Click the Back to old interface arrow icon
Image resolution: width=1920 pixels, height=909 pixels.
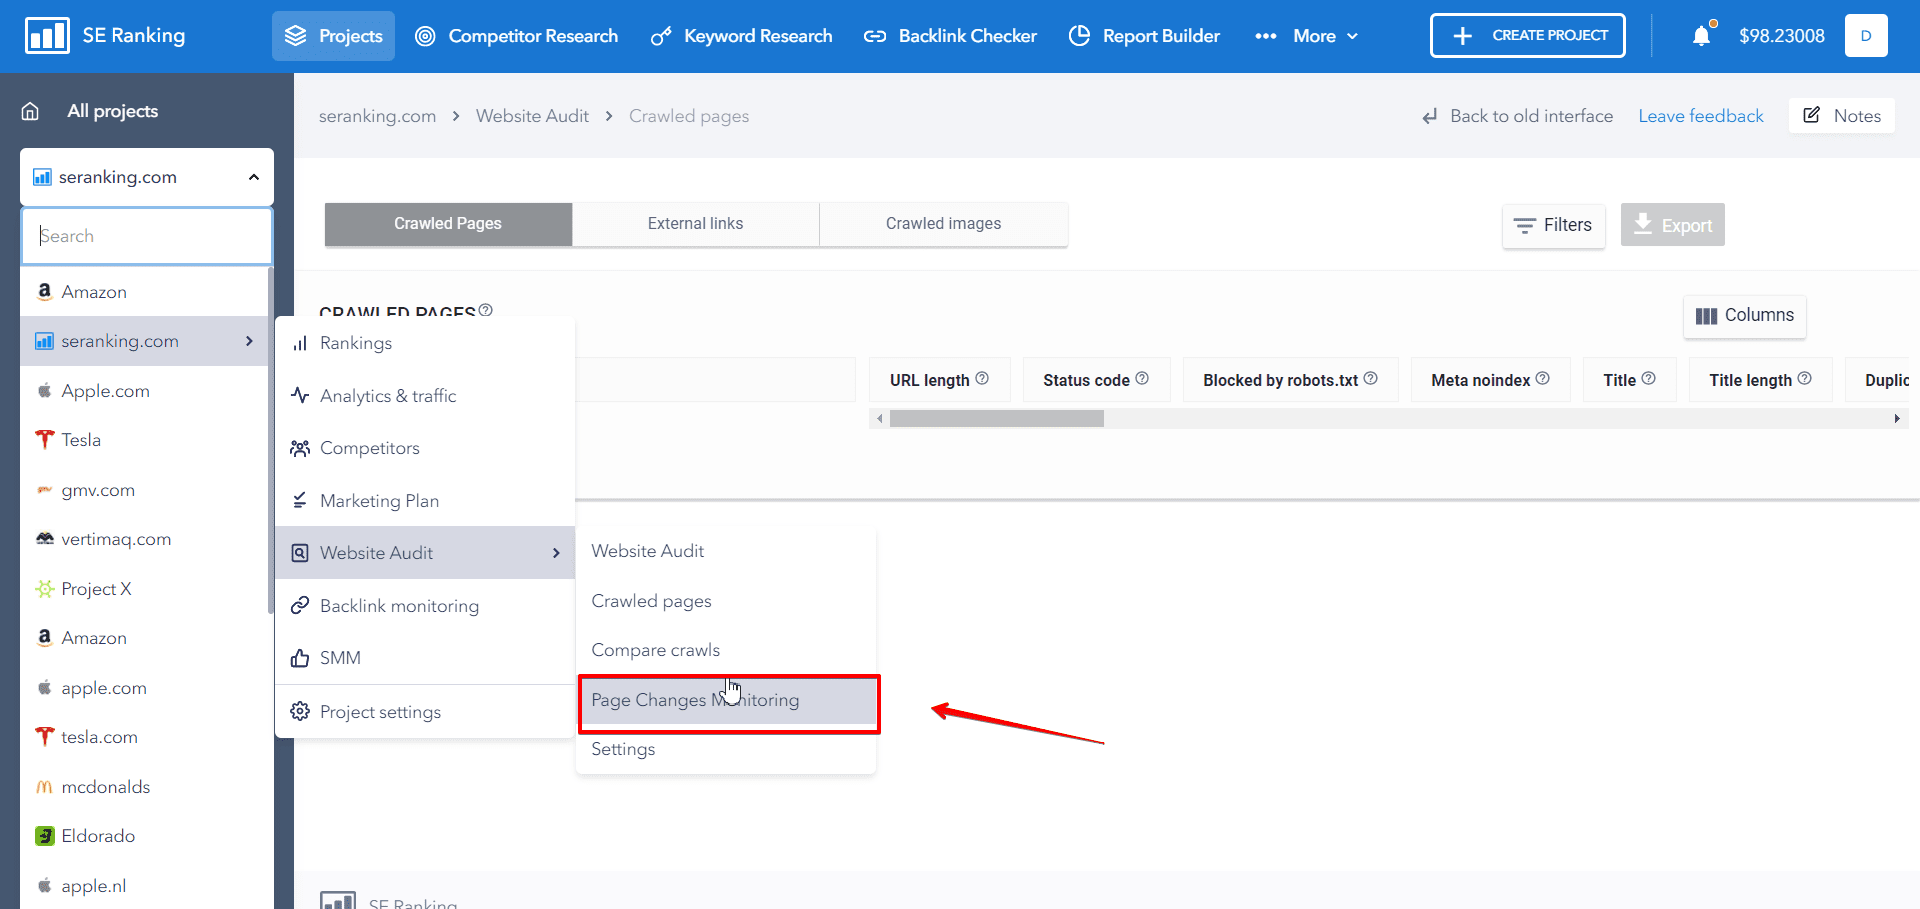click(1430, 116)
